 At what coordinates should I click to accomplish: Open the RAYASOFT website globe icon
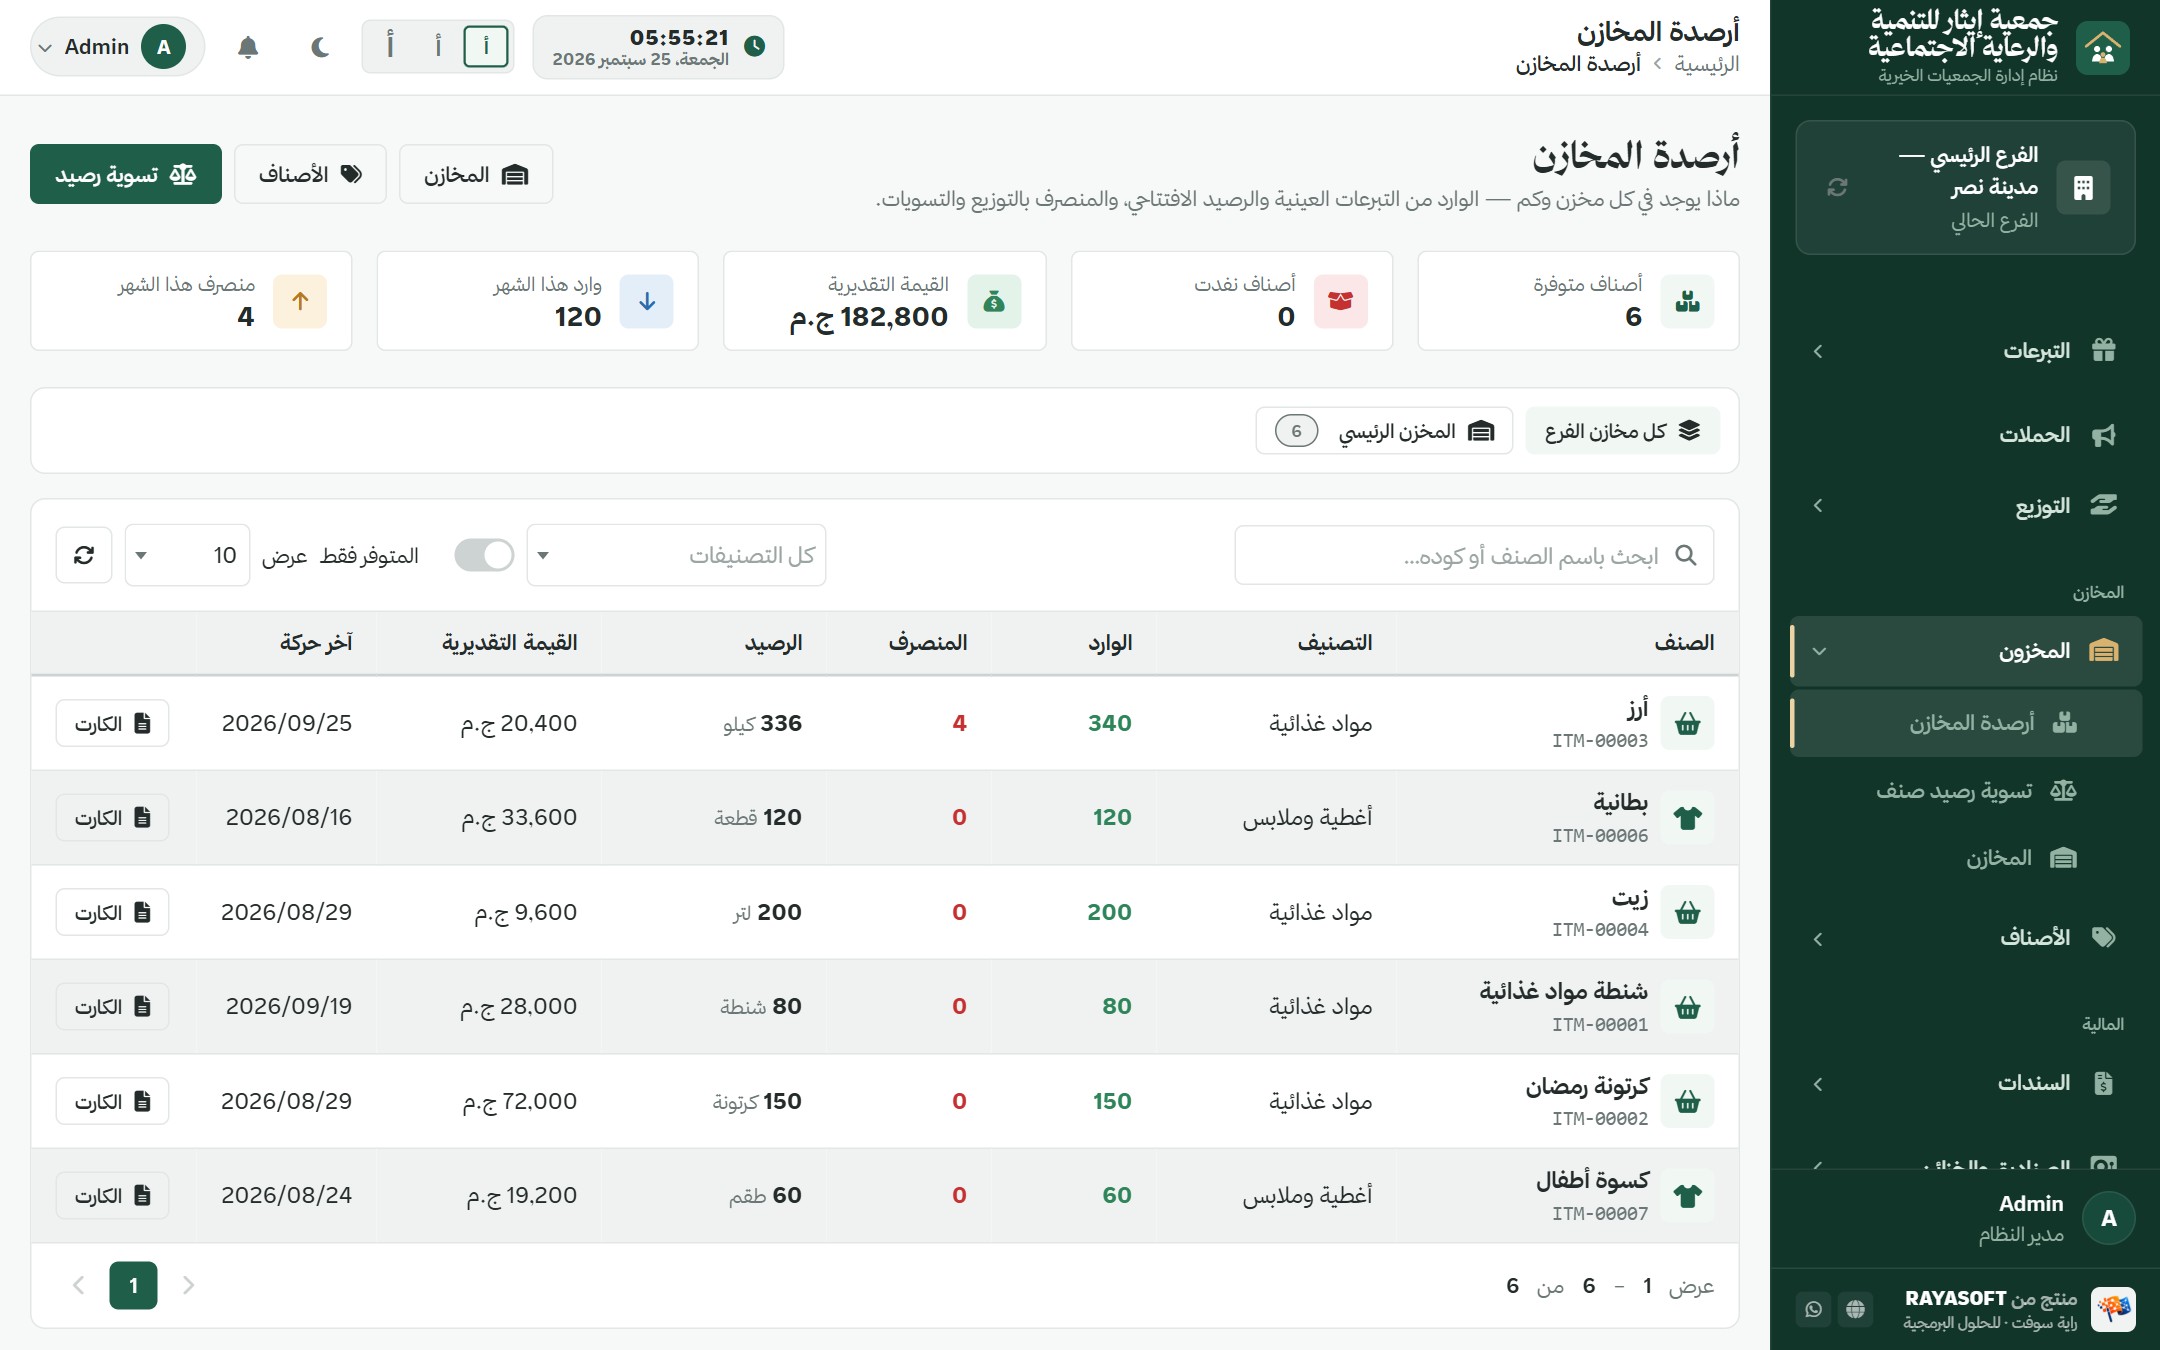coord(1856,1309)
